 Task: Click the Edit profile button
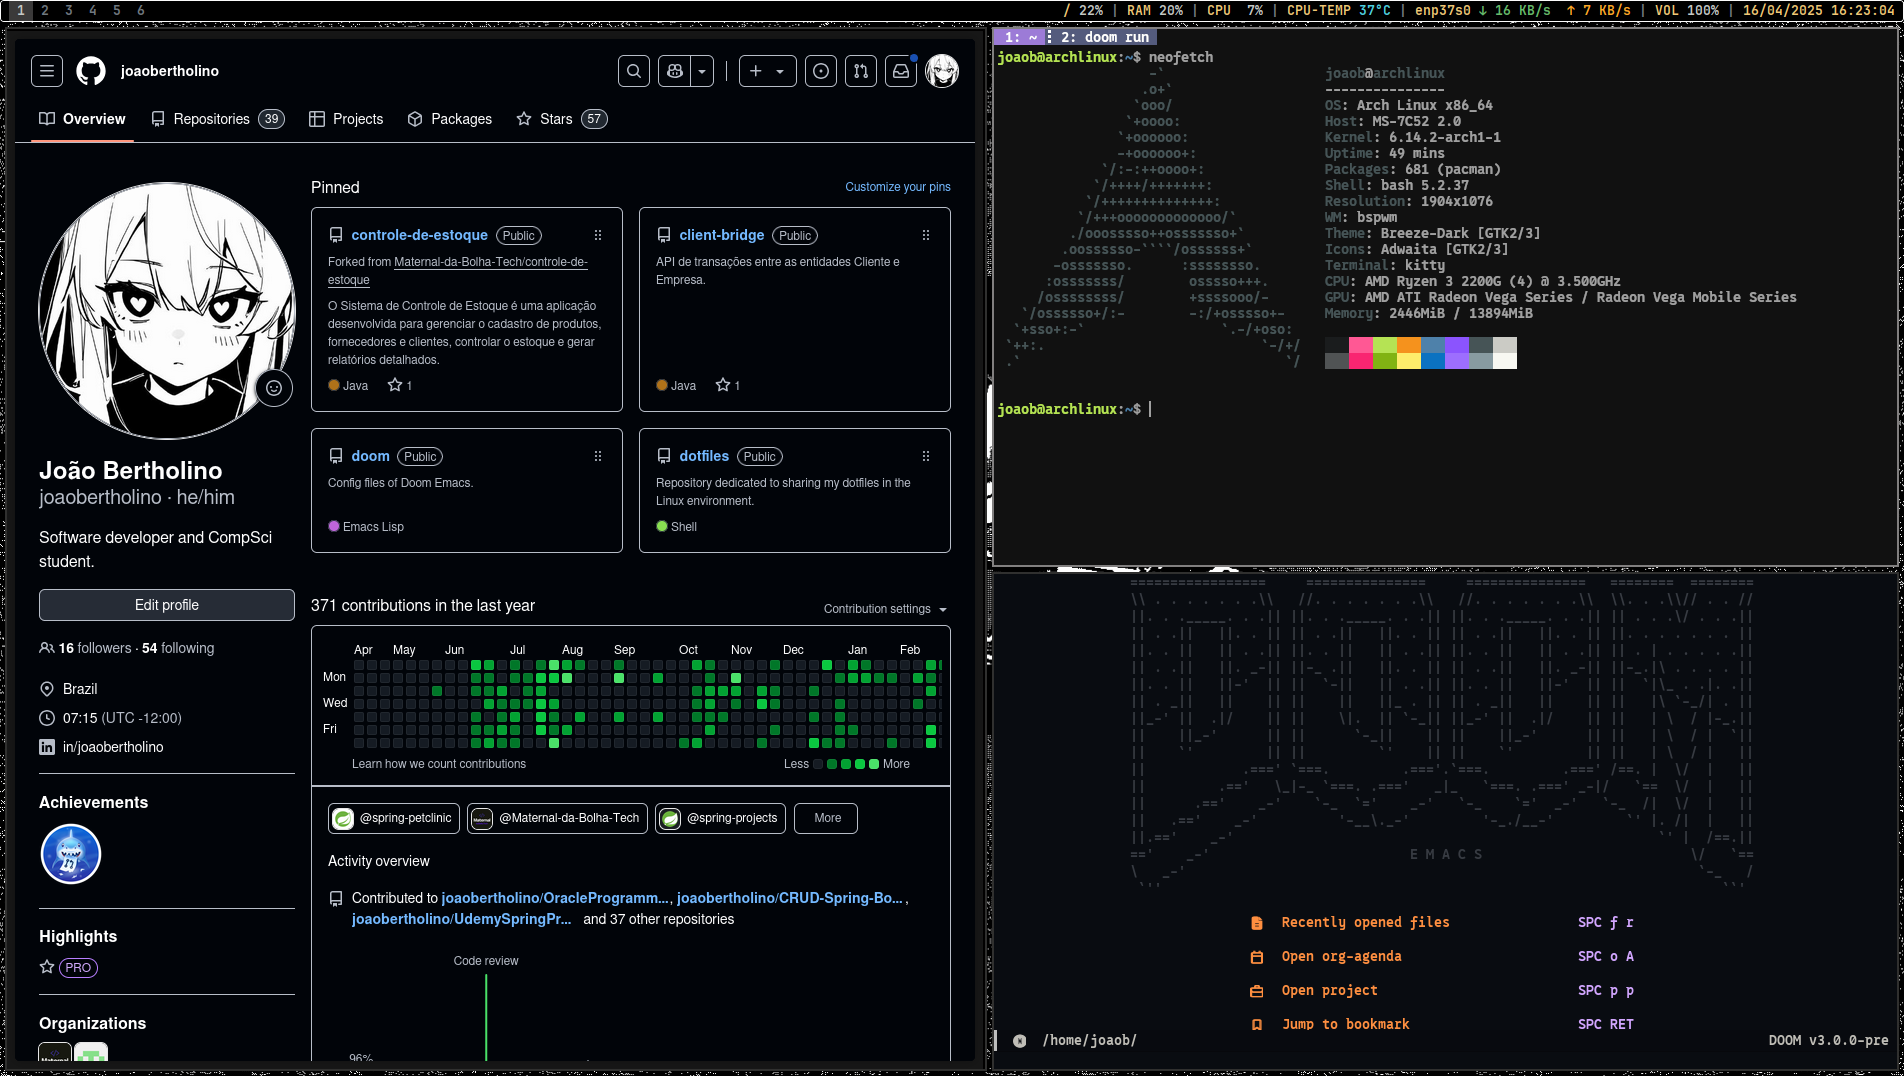pos(167,605)
